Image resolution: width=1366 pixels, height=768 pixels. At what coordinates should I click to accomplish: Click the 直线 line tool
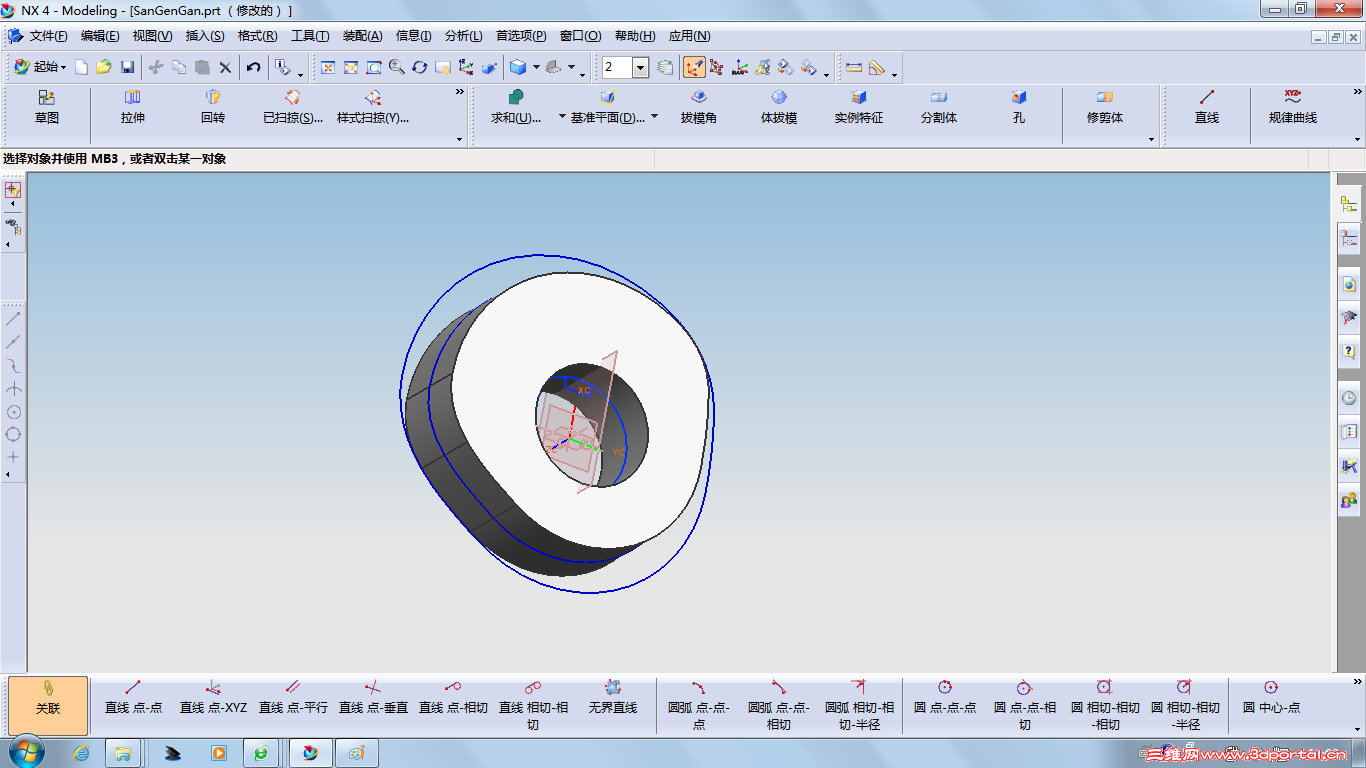coord(1207,108)
